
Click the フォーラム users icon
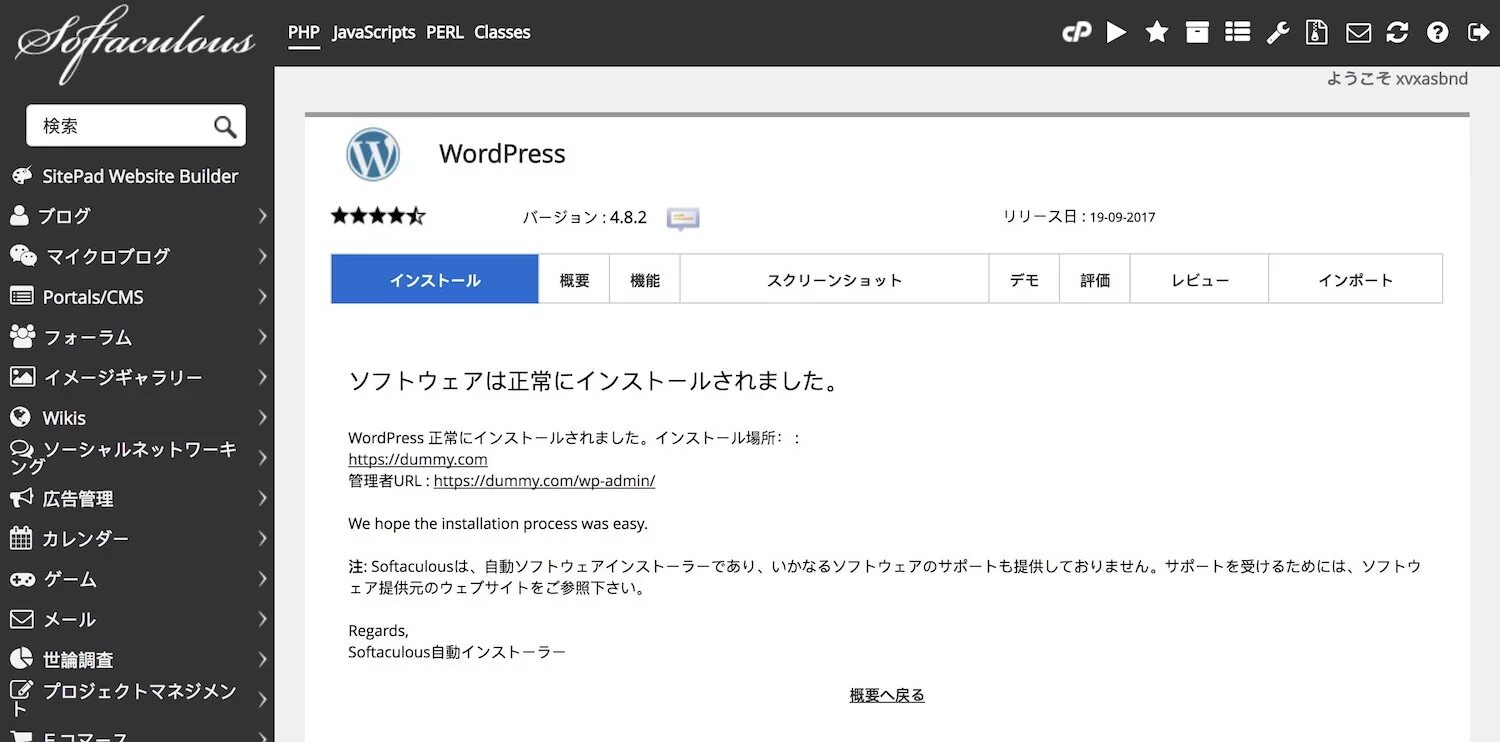click(x=23, y=336)
